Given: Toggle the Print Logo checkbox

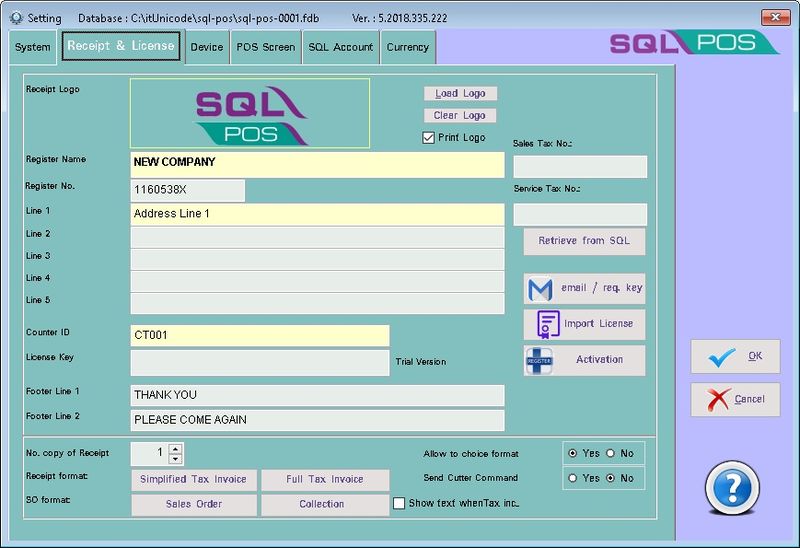Looking at the screenshot, I should (x=429, y=138).
